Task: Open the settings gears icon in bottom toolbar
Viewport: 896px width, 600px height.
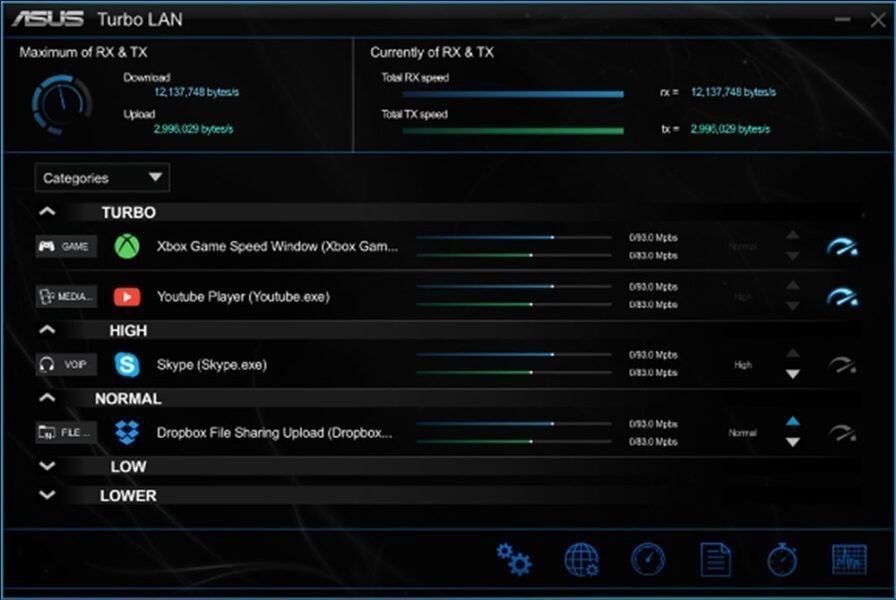Action: pyautogui.click(x=513, y=559)
